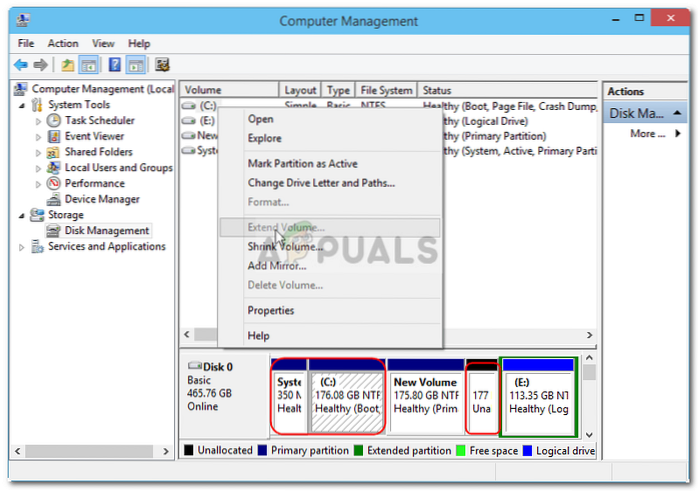Click the Performance icon in the tree
The height and width of the screenshot is (491, 698).
(54, 183)
